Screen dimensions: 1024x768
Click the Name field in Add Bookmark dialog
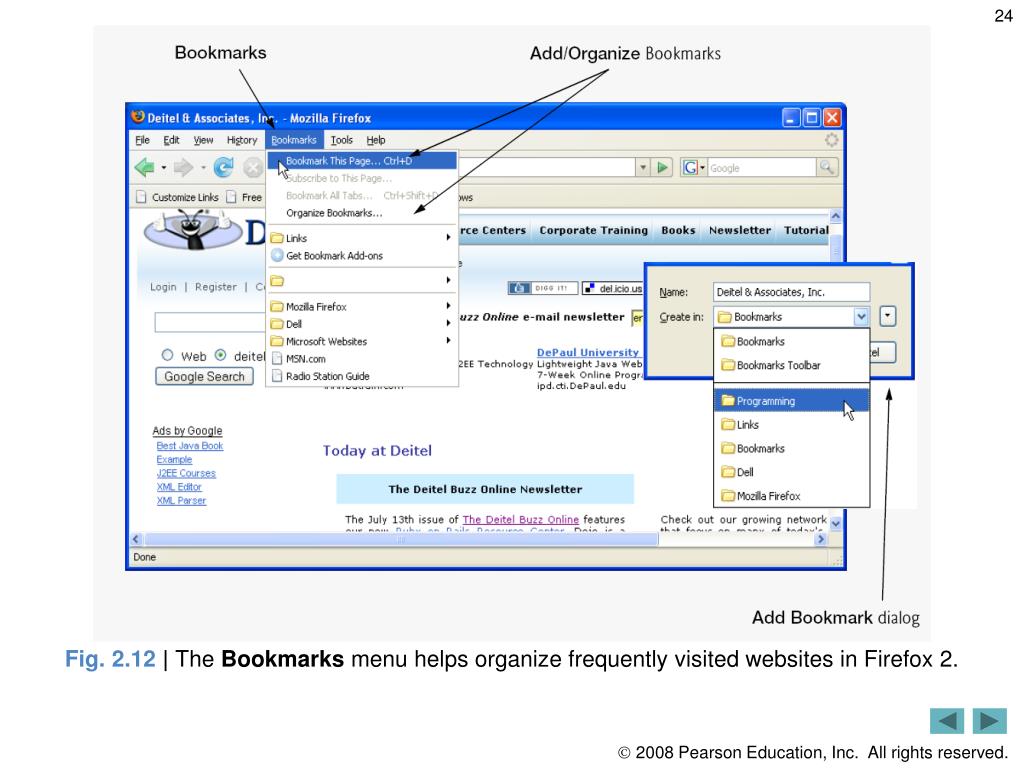point(792,292)
